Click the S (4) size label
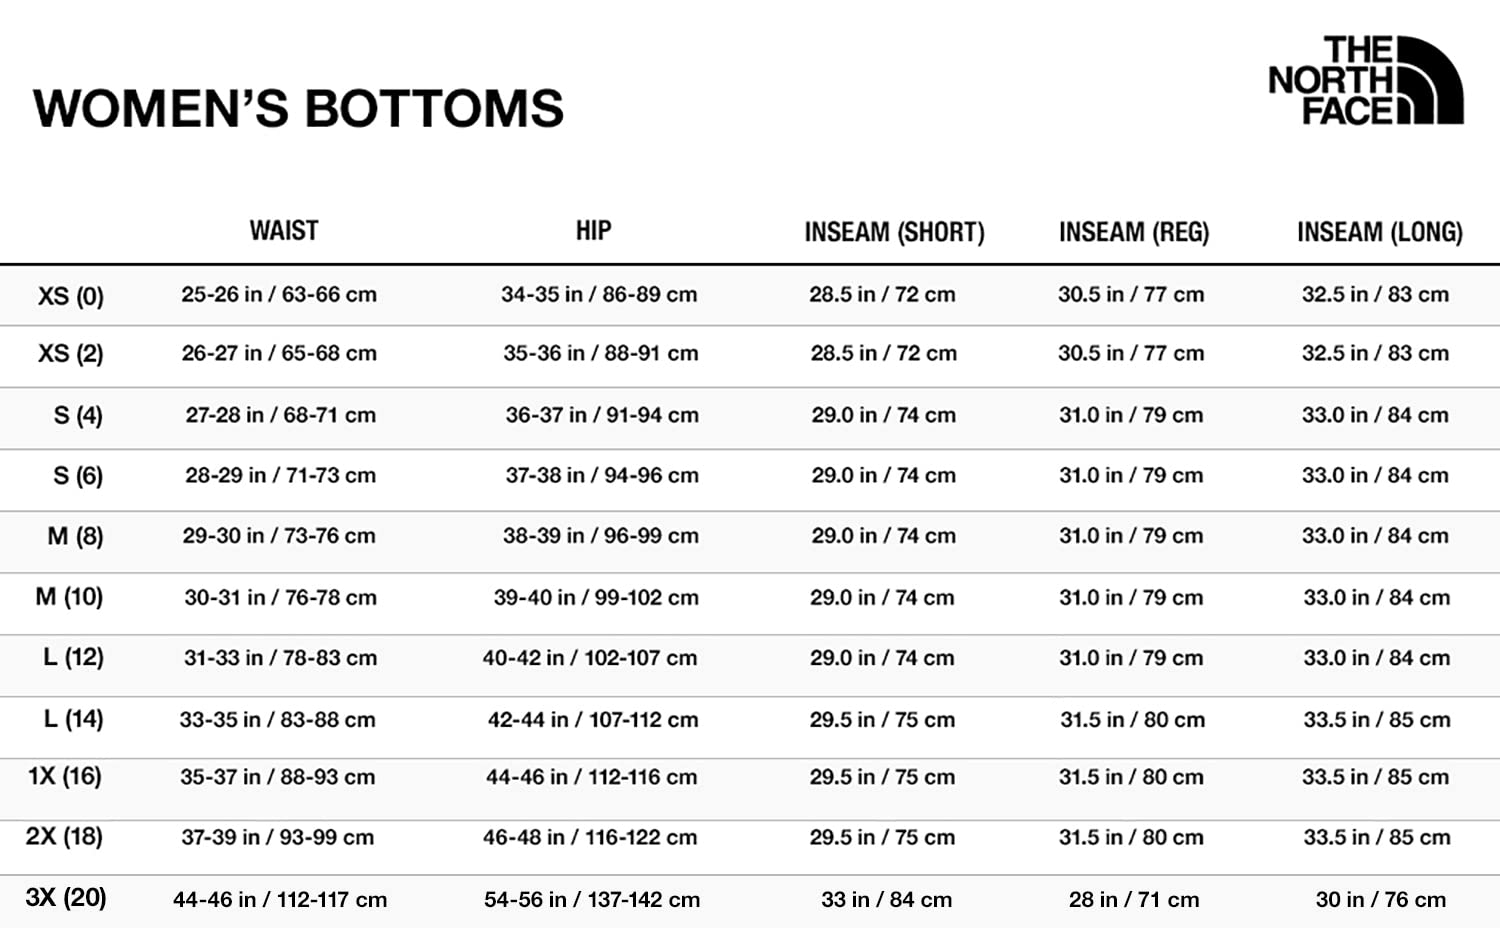The image size is (1500, 928). pos(78,415)
